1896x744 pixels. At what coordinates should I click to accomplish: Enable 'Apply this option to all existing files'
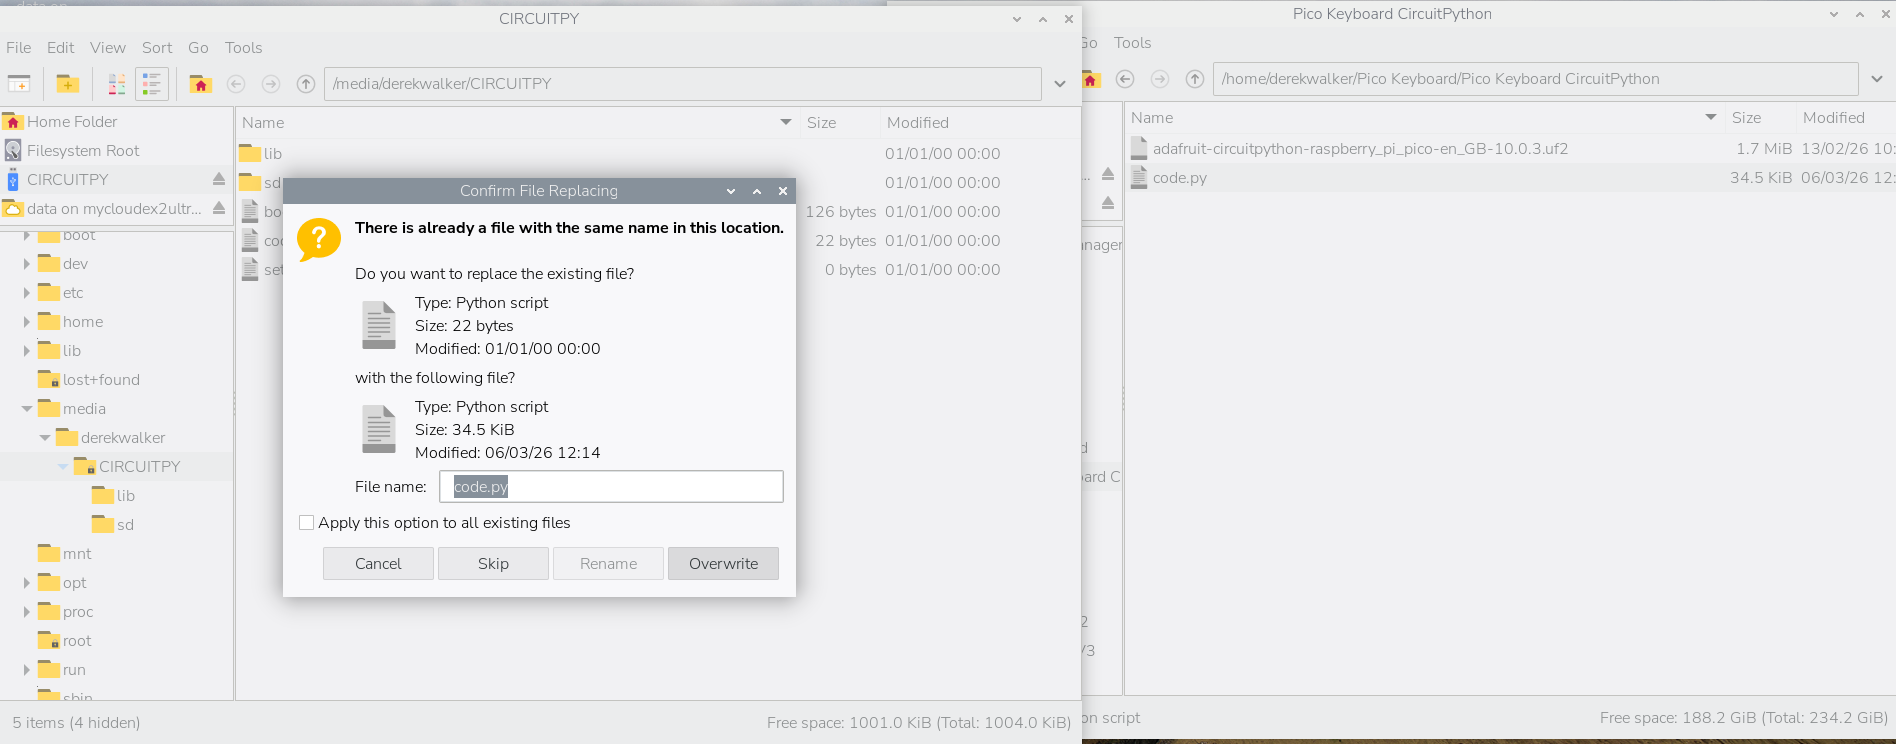(x=307, y=523)
